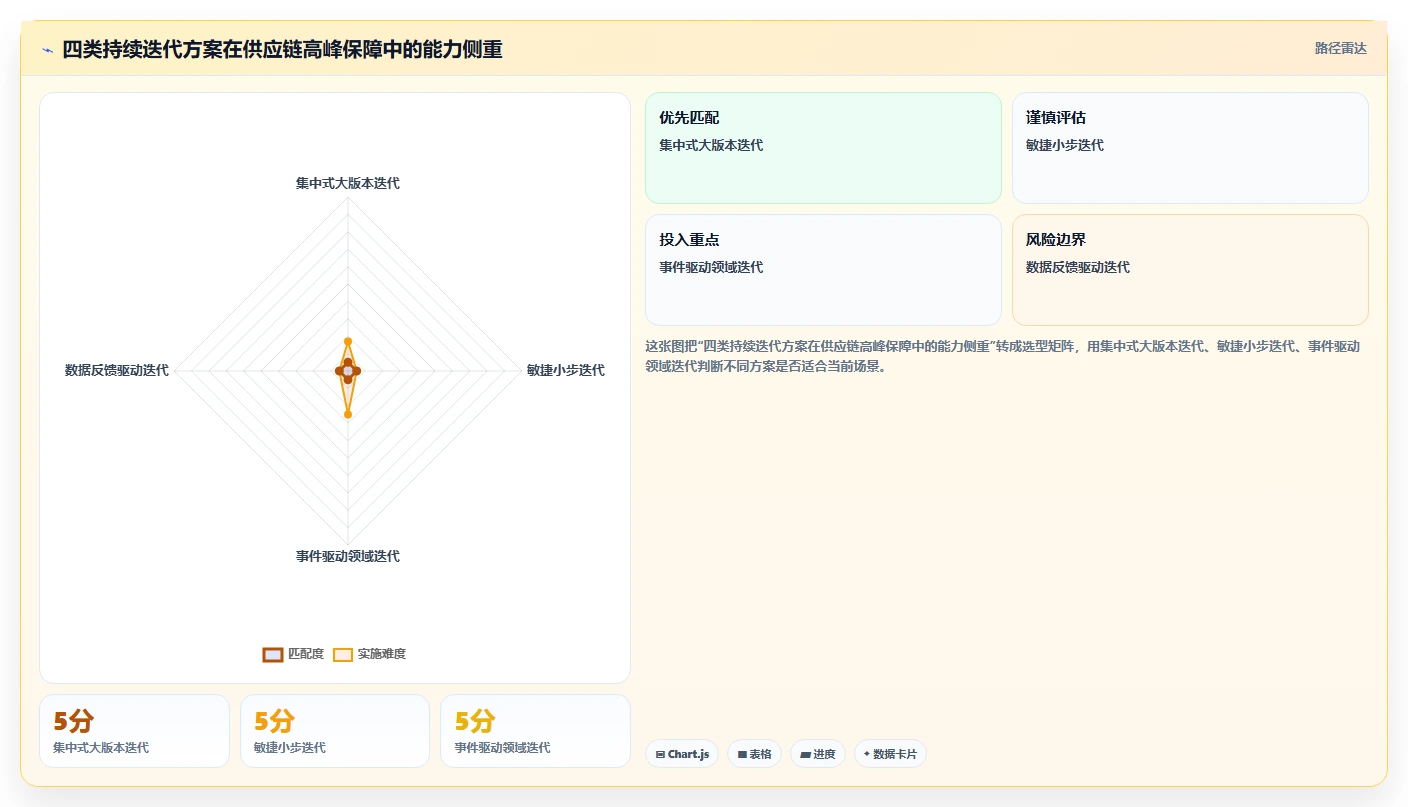Click the 敏捷小步迭代 radar axis label
The width and height of the screenshot is (1408, 807).
click(x=566, y=370)
